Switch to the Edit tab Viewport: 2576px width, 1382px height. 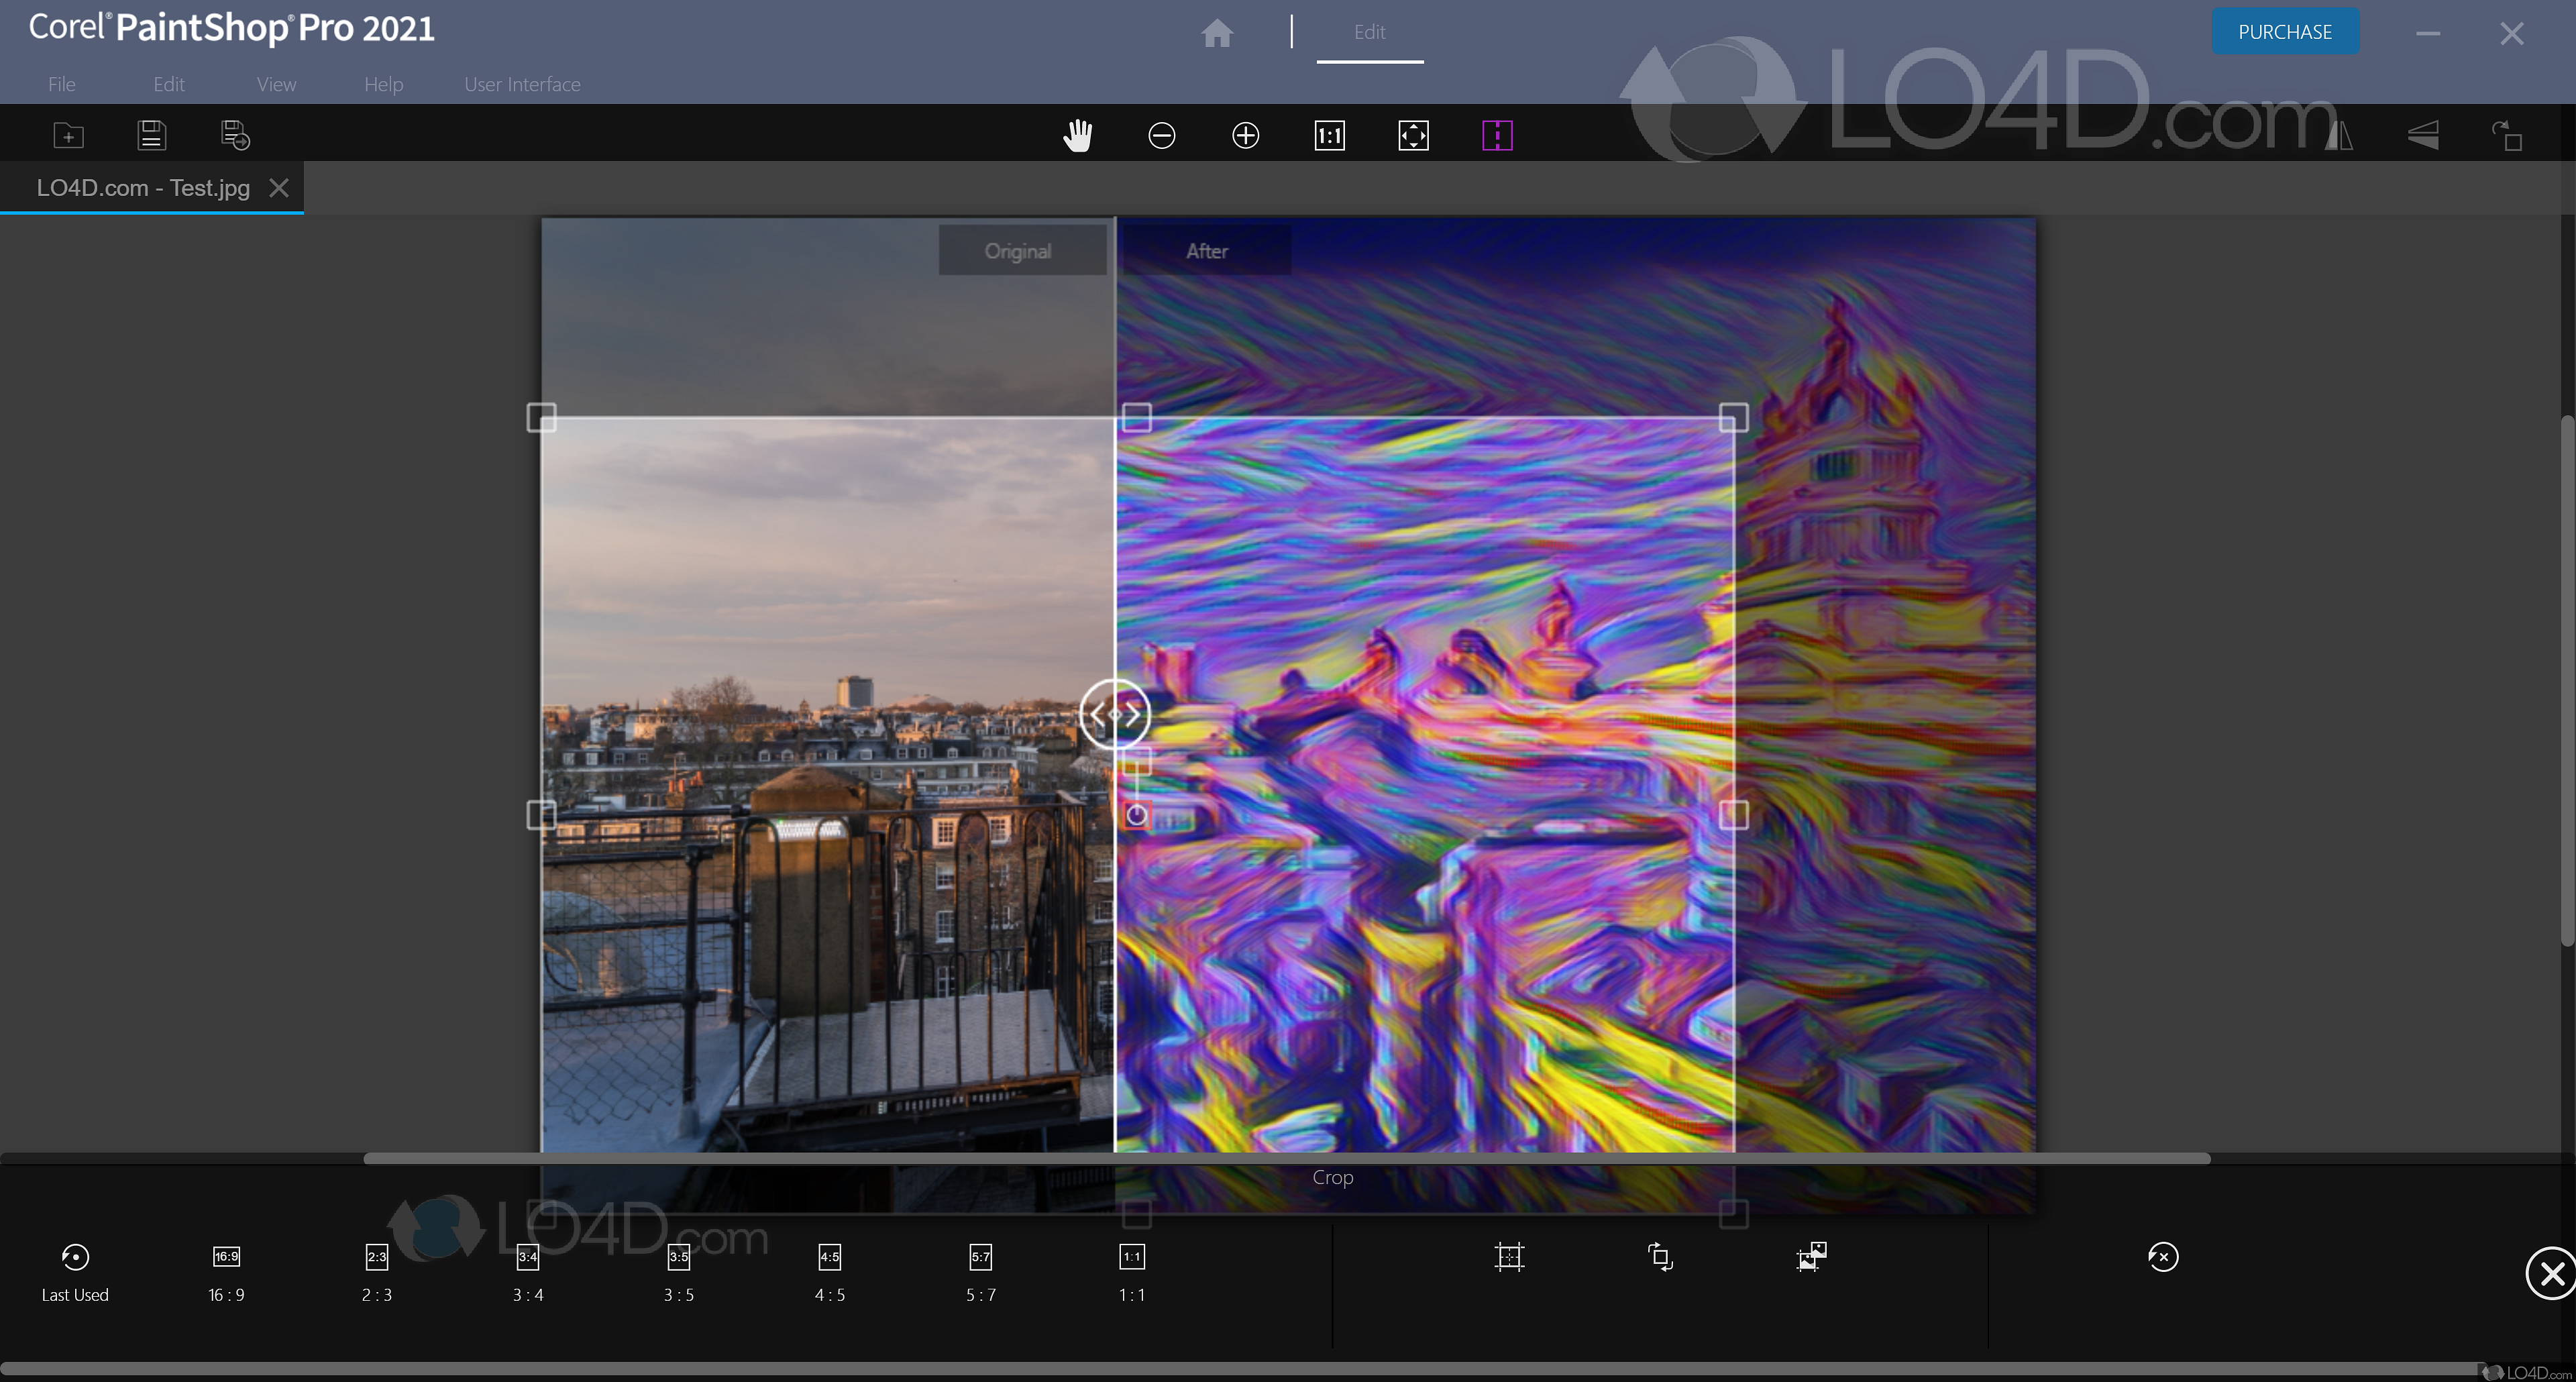click(x=1369, y=33)
